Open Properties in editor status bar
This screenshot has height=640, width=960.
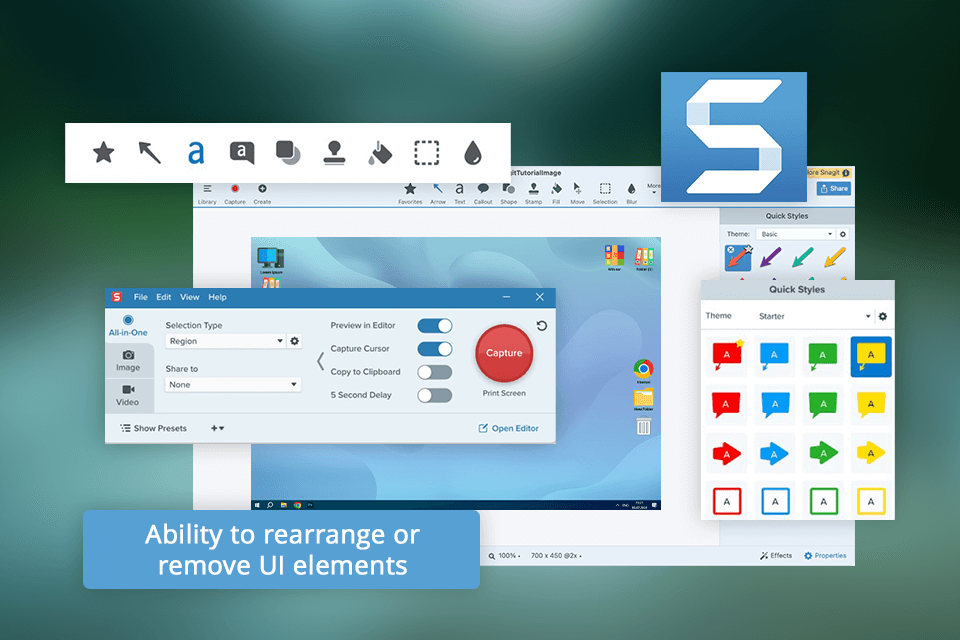pos(825,555)
